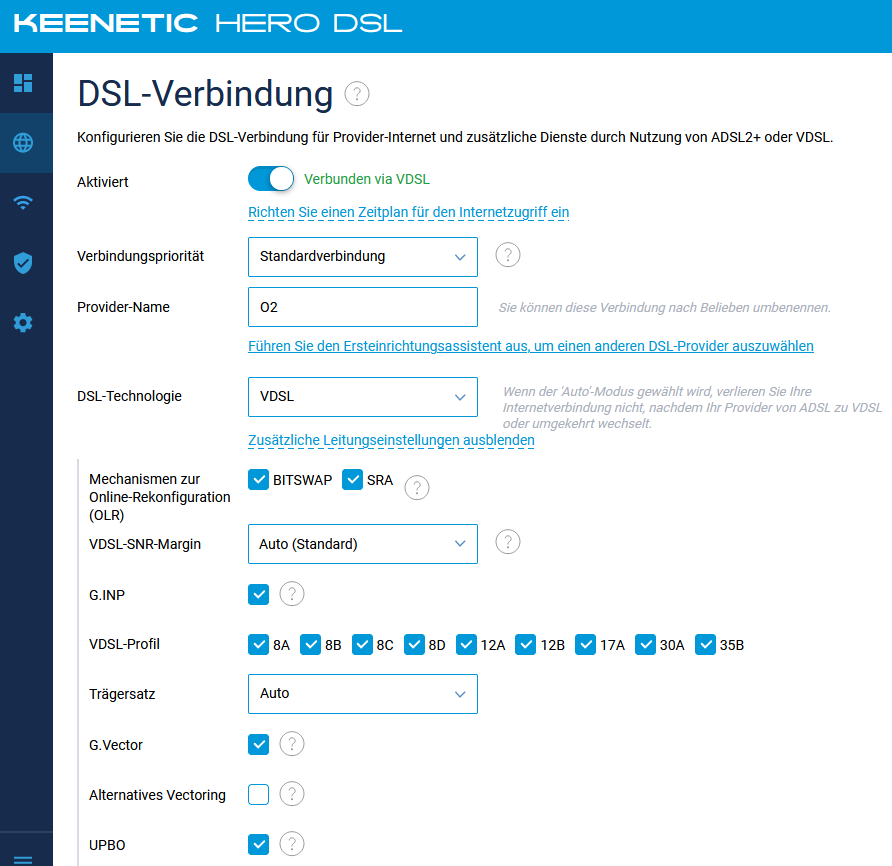Open the Internet globe icon in sidebar

(x=23, y=143)
